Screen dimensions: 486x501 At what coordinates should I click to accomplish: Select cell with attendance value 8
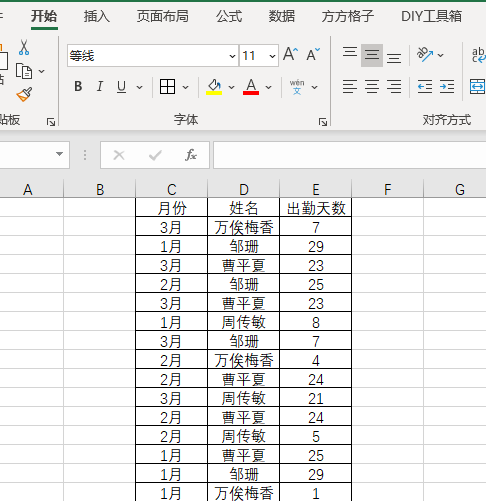pyautogui.click(x=315, y=322)
